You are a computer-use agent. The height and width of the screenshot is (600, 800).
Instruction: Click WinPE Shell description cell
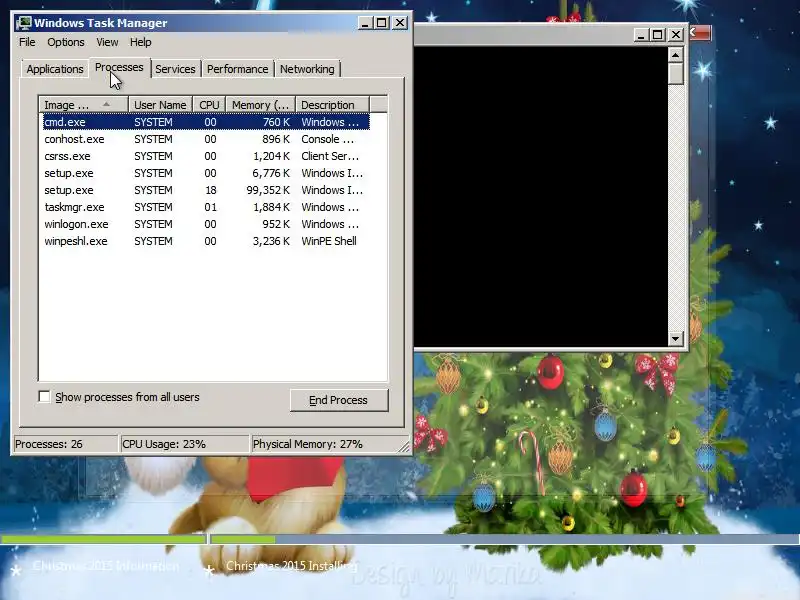(329, 241)
